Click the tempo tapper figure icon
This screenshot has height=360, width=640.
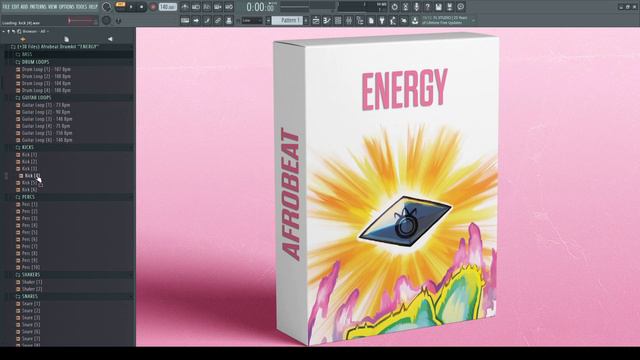pos(393,20)
